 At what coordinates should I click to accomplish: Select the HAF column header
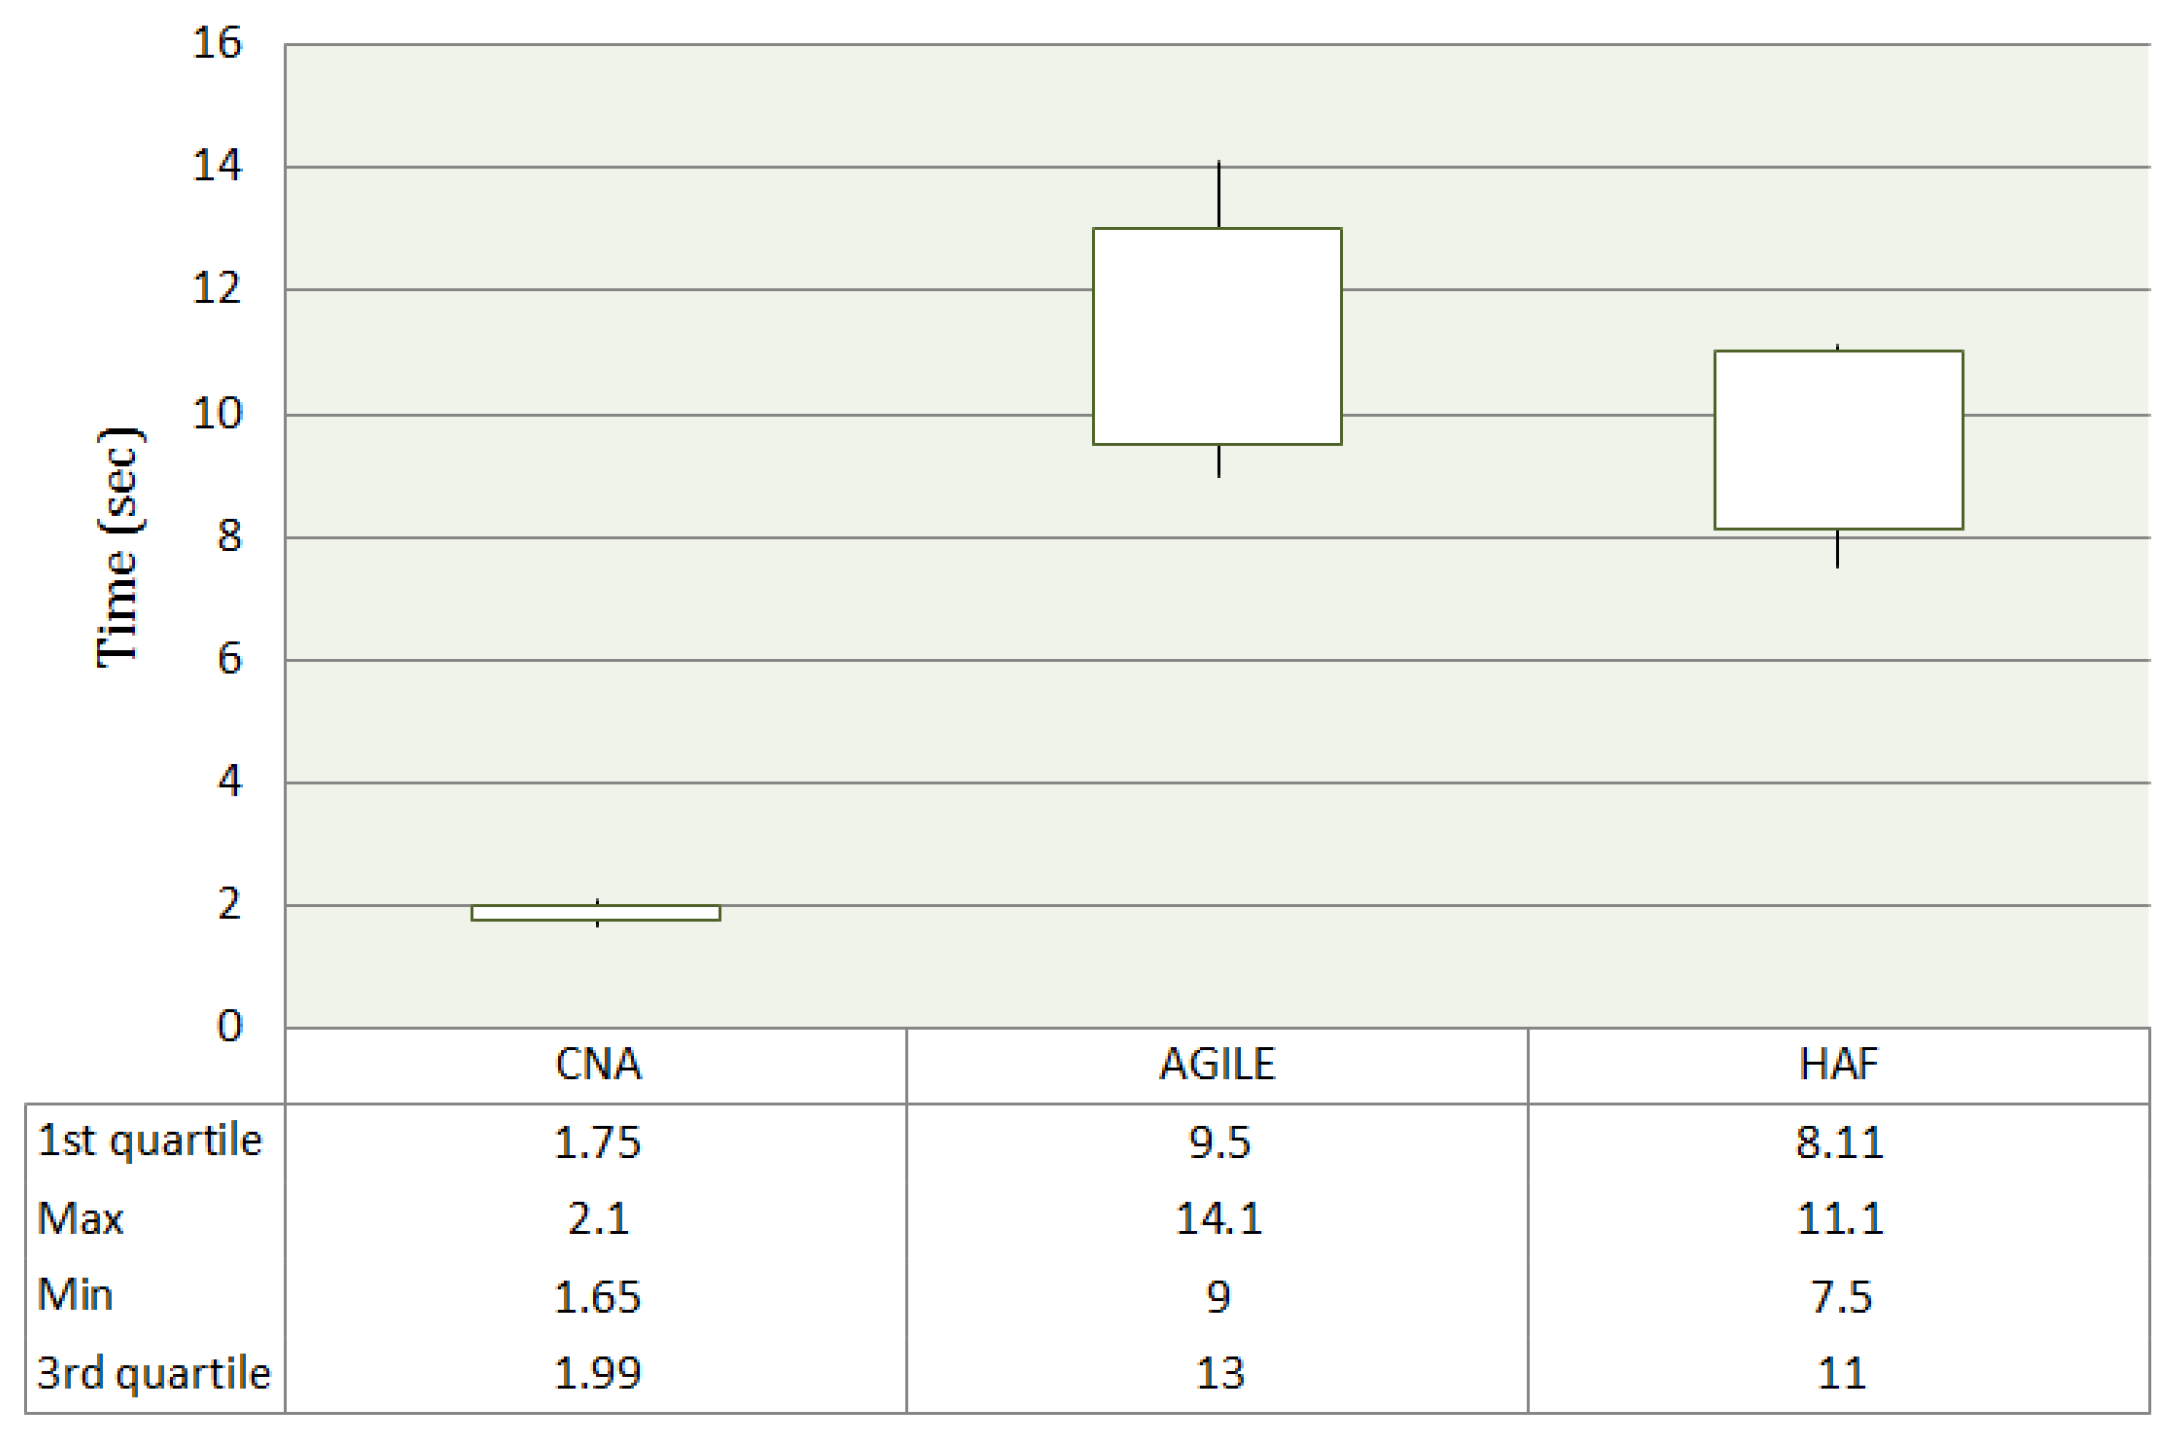click(1838, 1064)
